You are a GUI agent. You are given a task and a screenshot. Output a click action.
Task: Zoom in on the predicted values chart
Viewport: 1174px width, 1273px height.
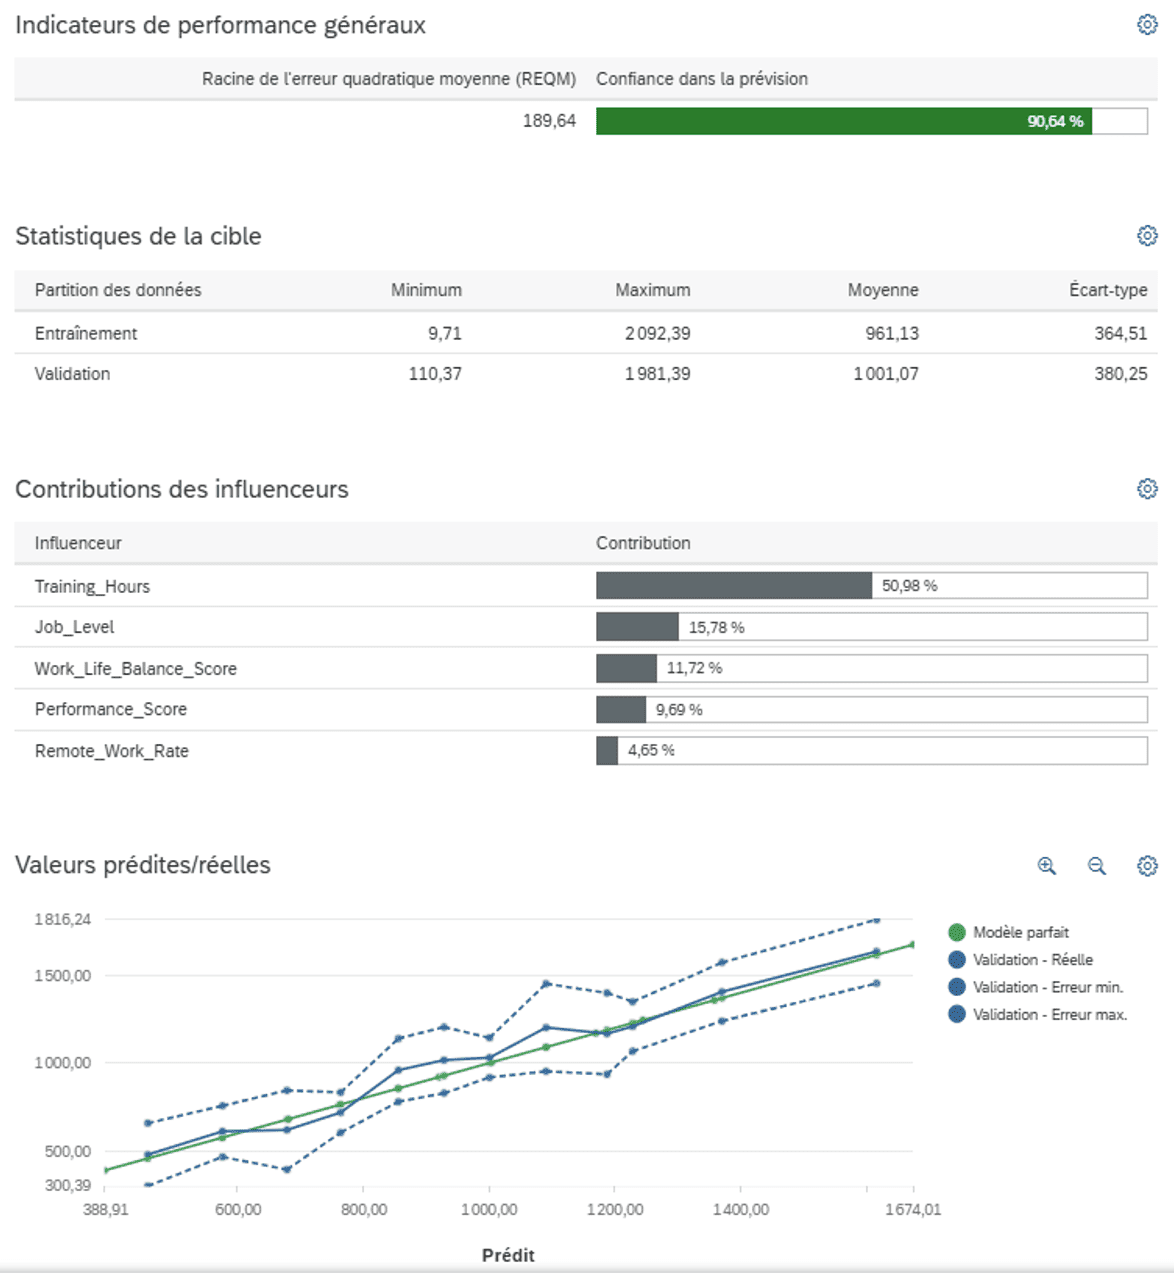[x=1046, y=866]
